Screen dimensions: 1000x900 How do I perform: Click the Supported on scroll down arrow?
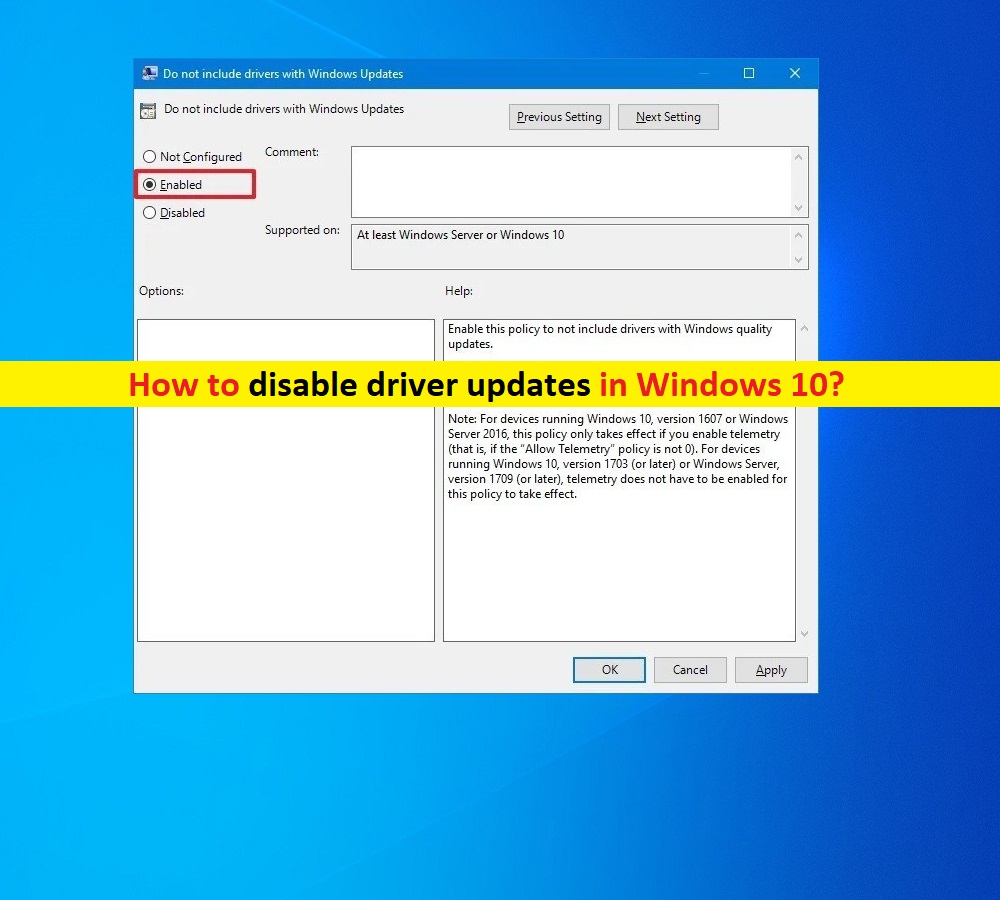[x=799, y=260]
